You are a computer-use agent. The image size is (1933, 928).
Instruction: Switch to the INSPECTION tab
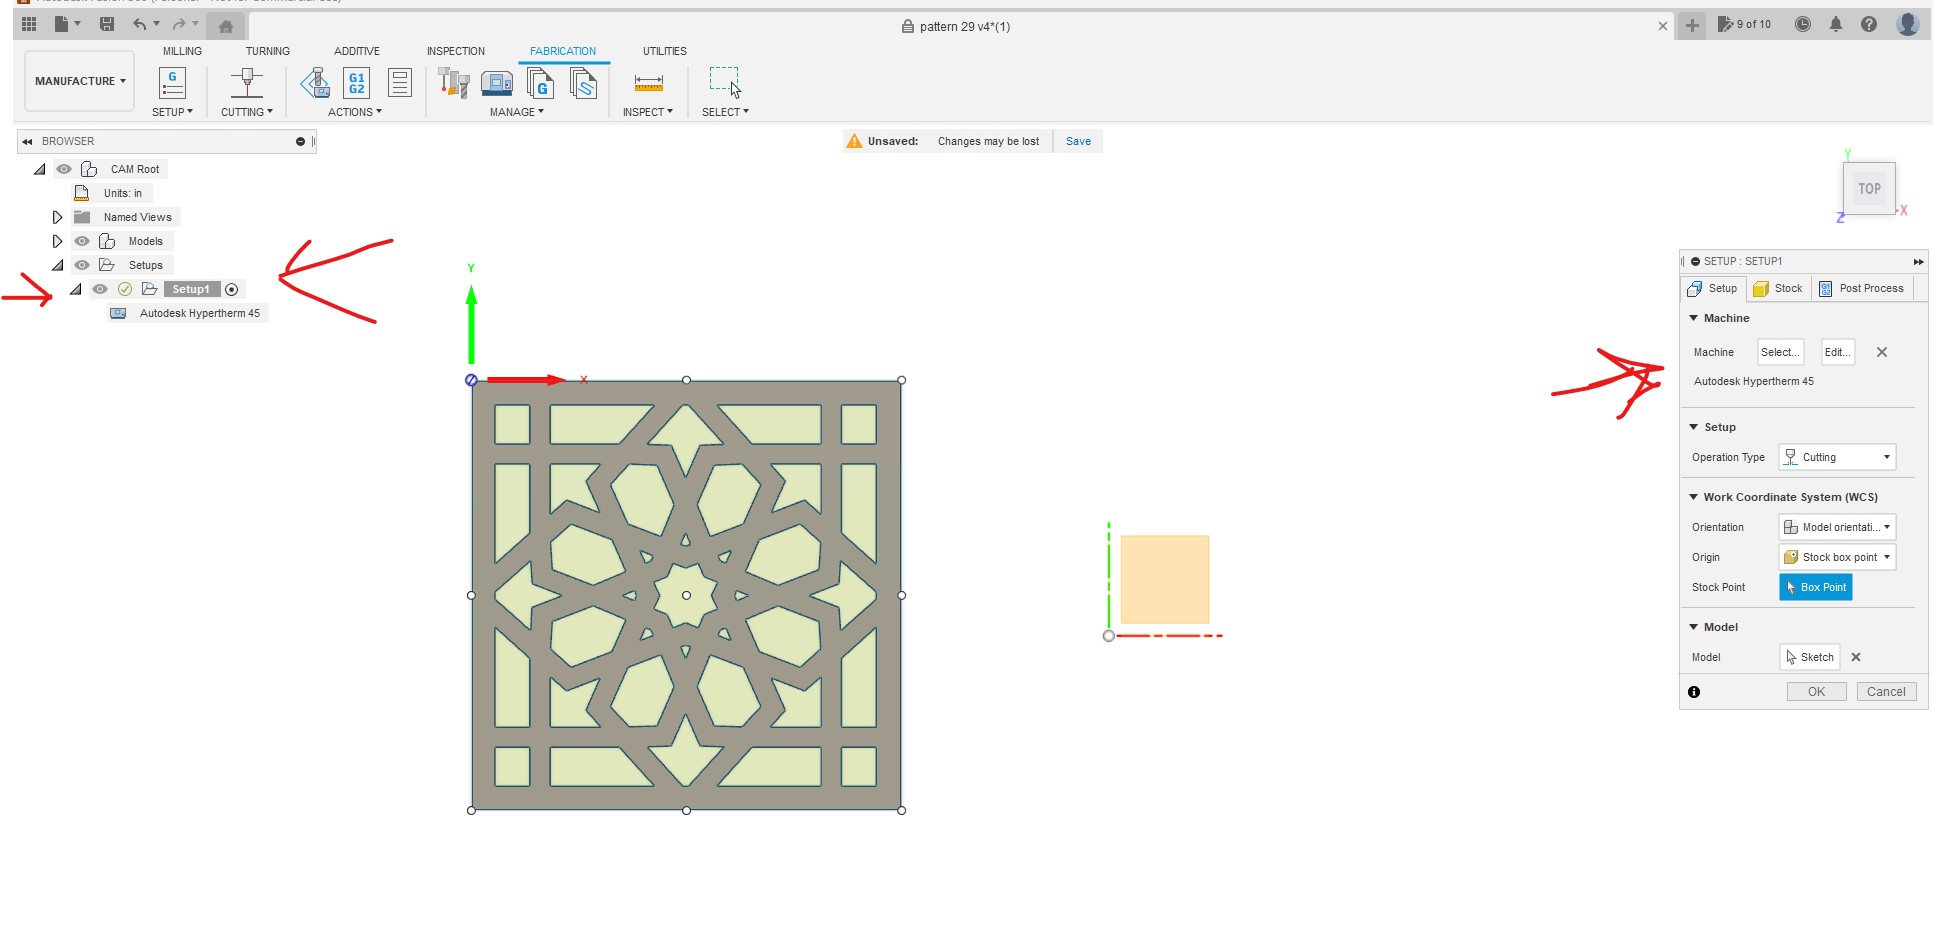tap(456, 51)
